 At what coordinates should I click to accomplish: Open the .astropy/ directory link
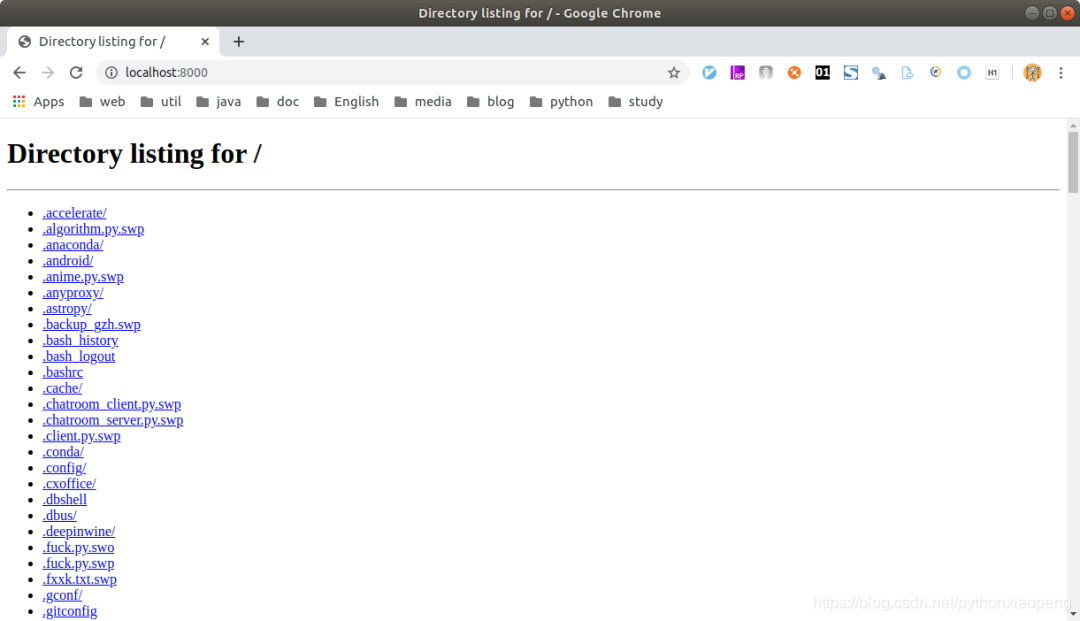click(x=67, y=308)
